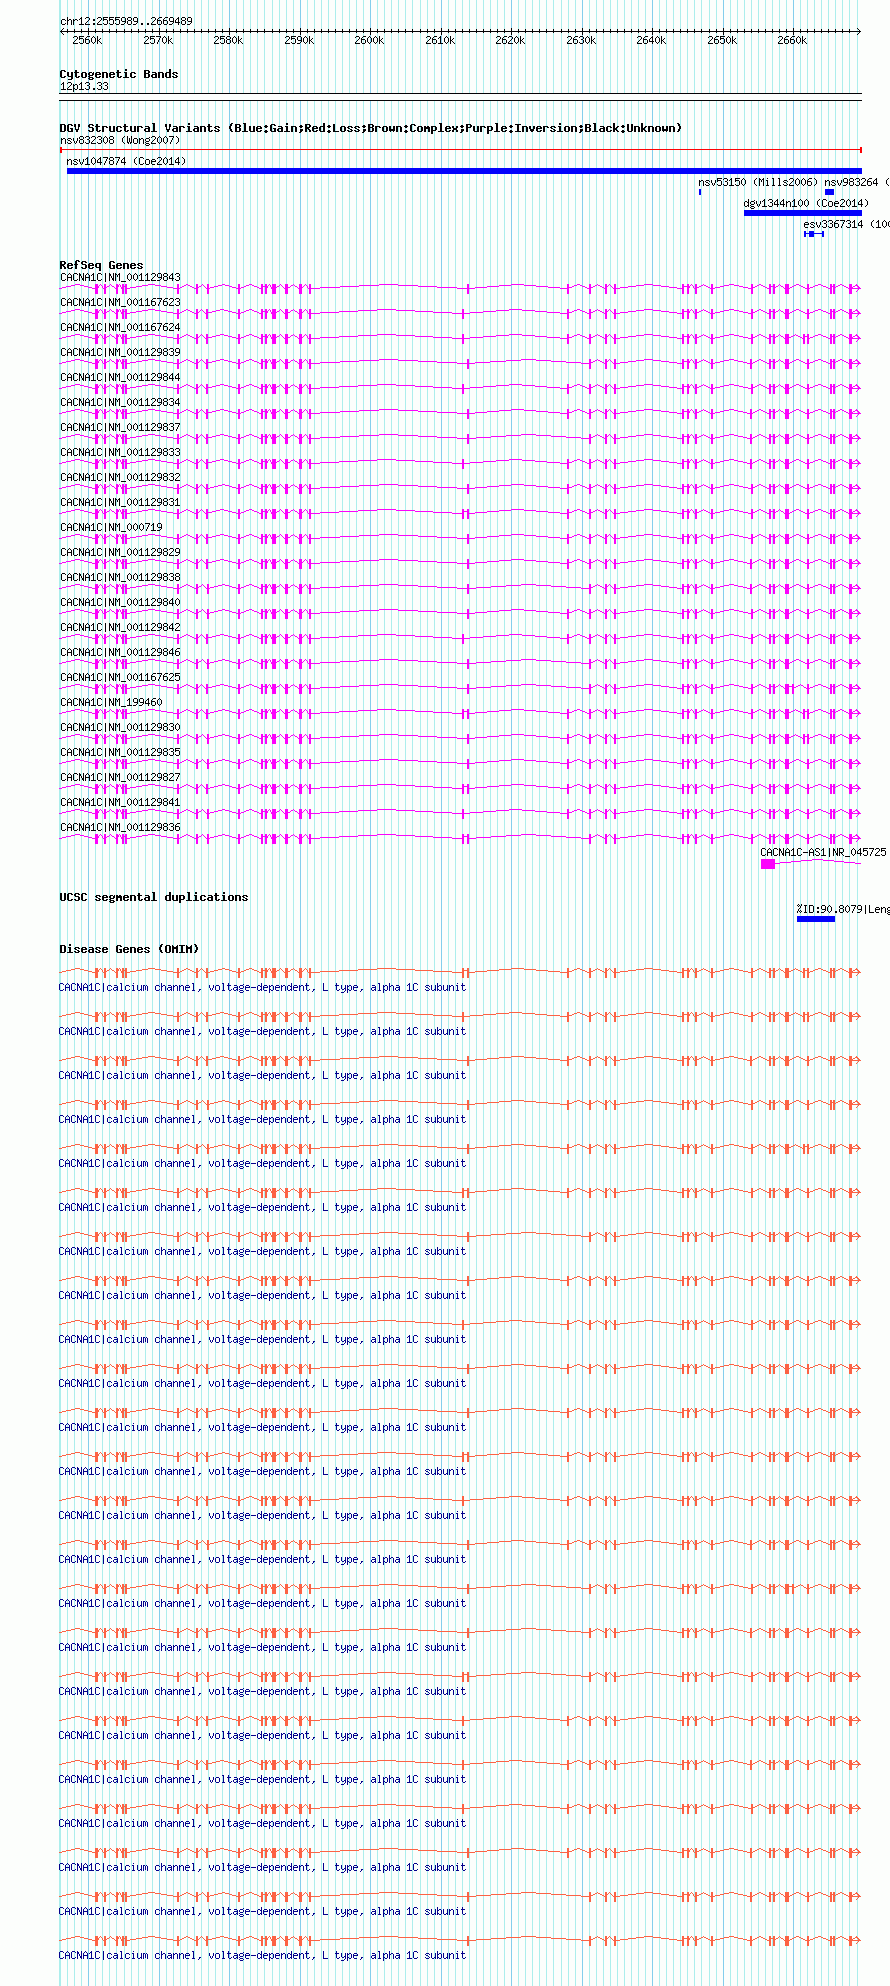Open transcript CACNA1C|NM_001129843
This screenshot has width=890, height=1986.
(120, 278)
